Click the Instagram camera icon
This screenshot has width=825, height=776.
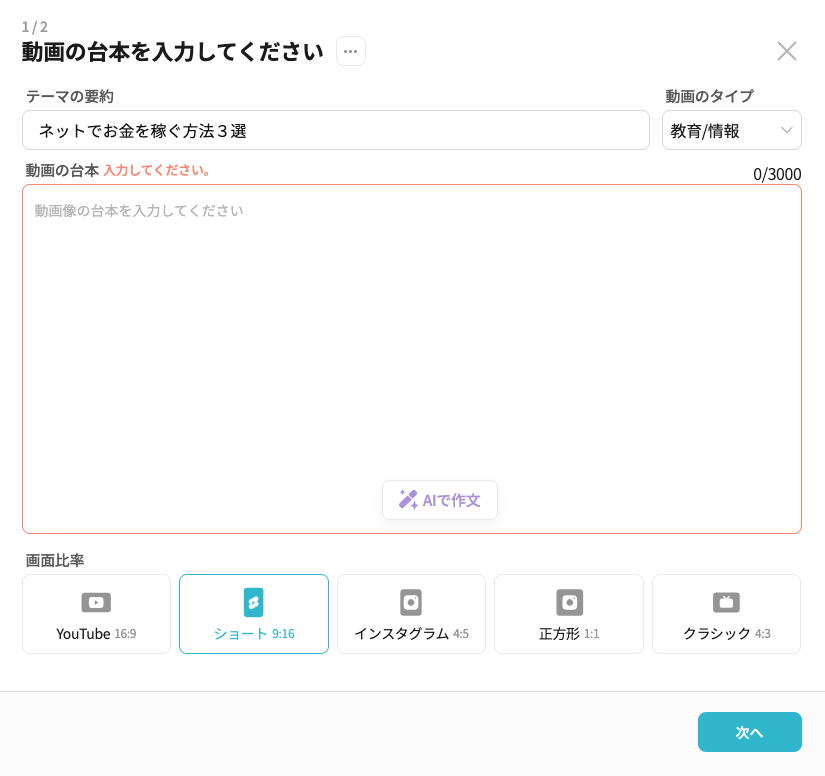pyautogui.click(x=411, y=602)
